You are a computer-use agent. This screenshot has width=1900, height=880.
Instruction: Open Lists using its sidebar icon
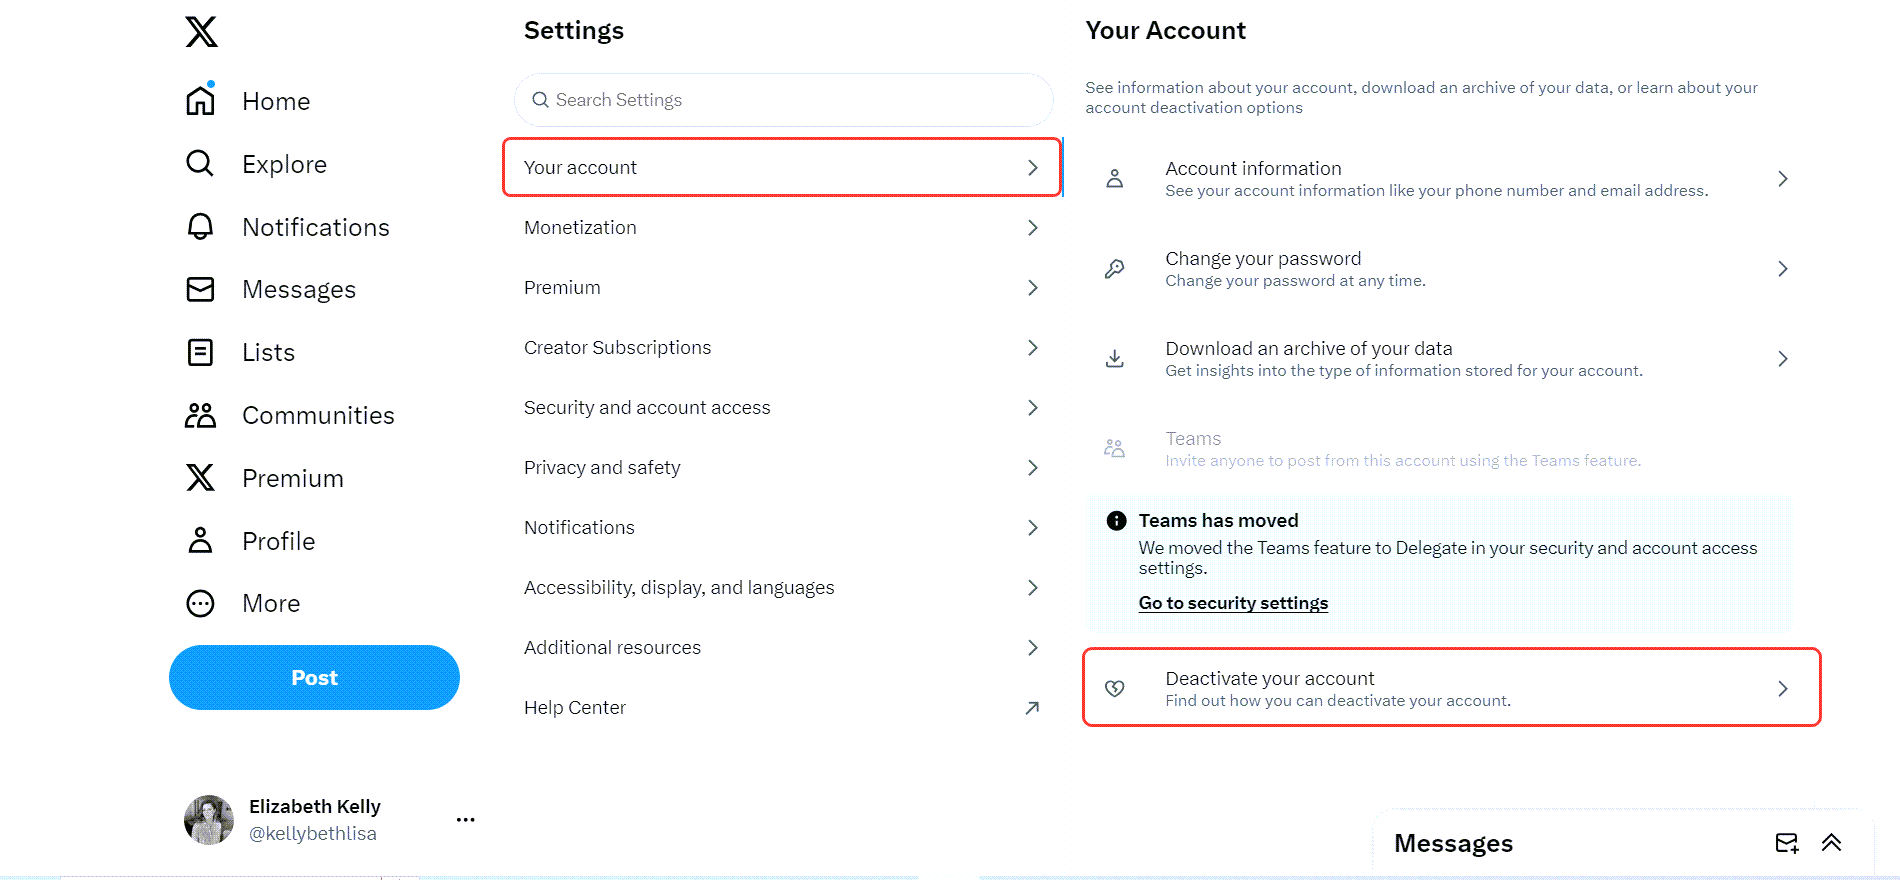pyautogui.click(x=200, y=352)
